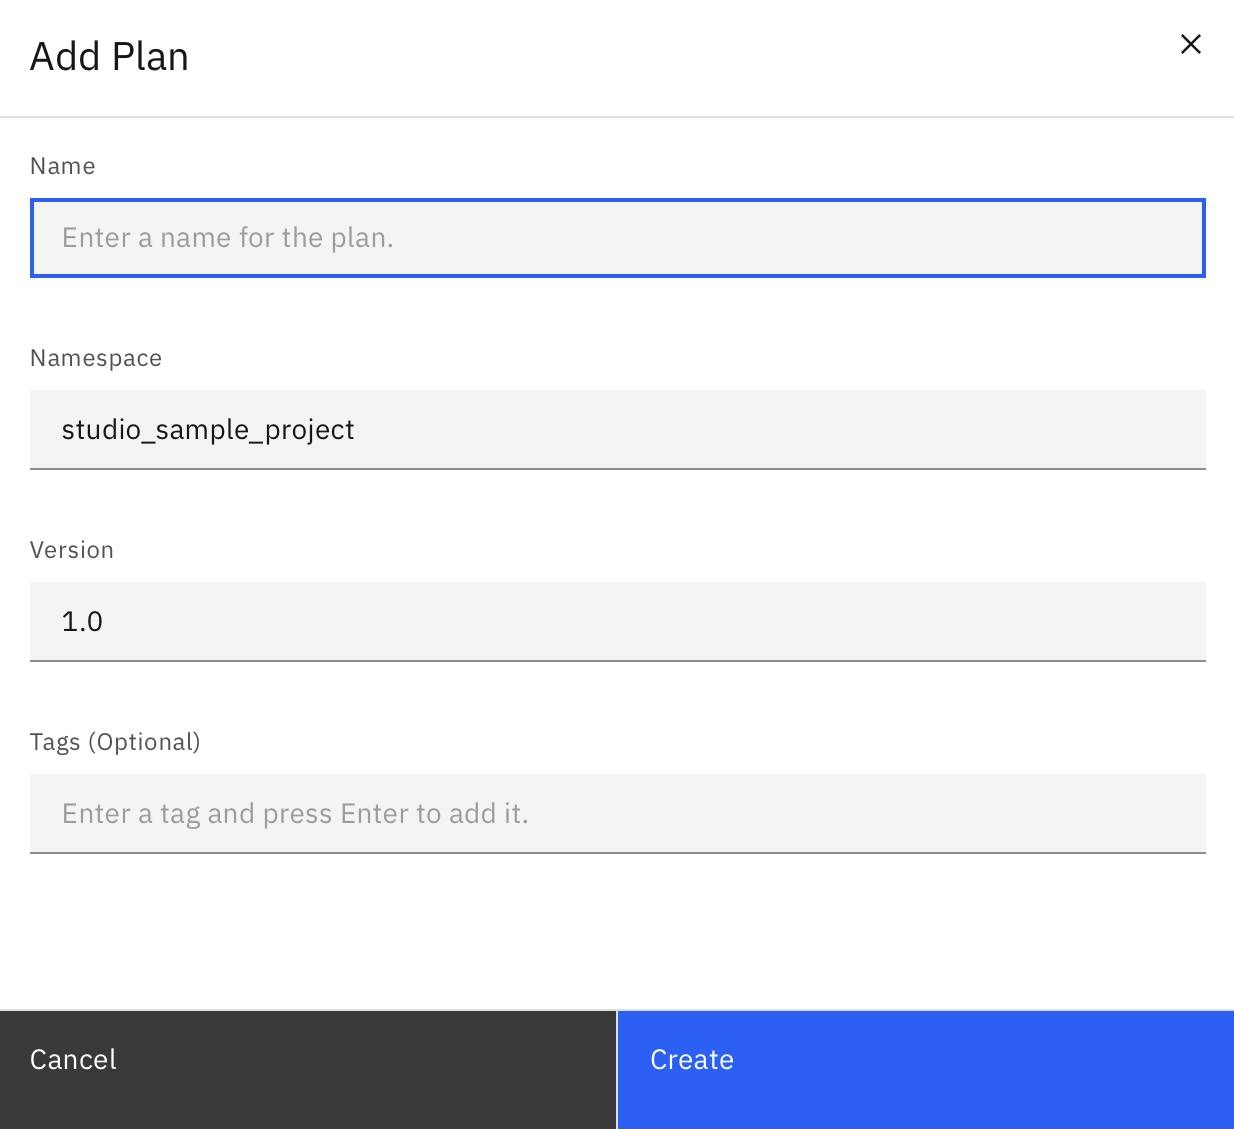Click the blank area below the Tags field
The height and width of the screenshot is (1129, 1234).
point(617,930)
